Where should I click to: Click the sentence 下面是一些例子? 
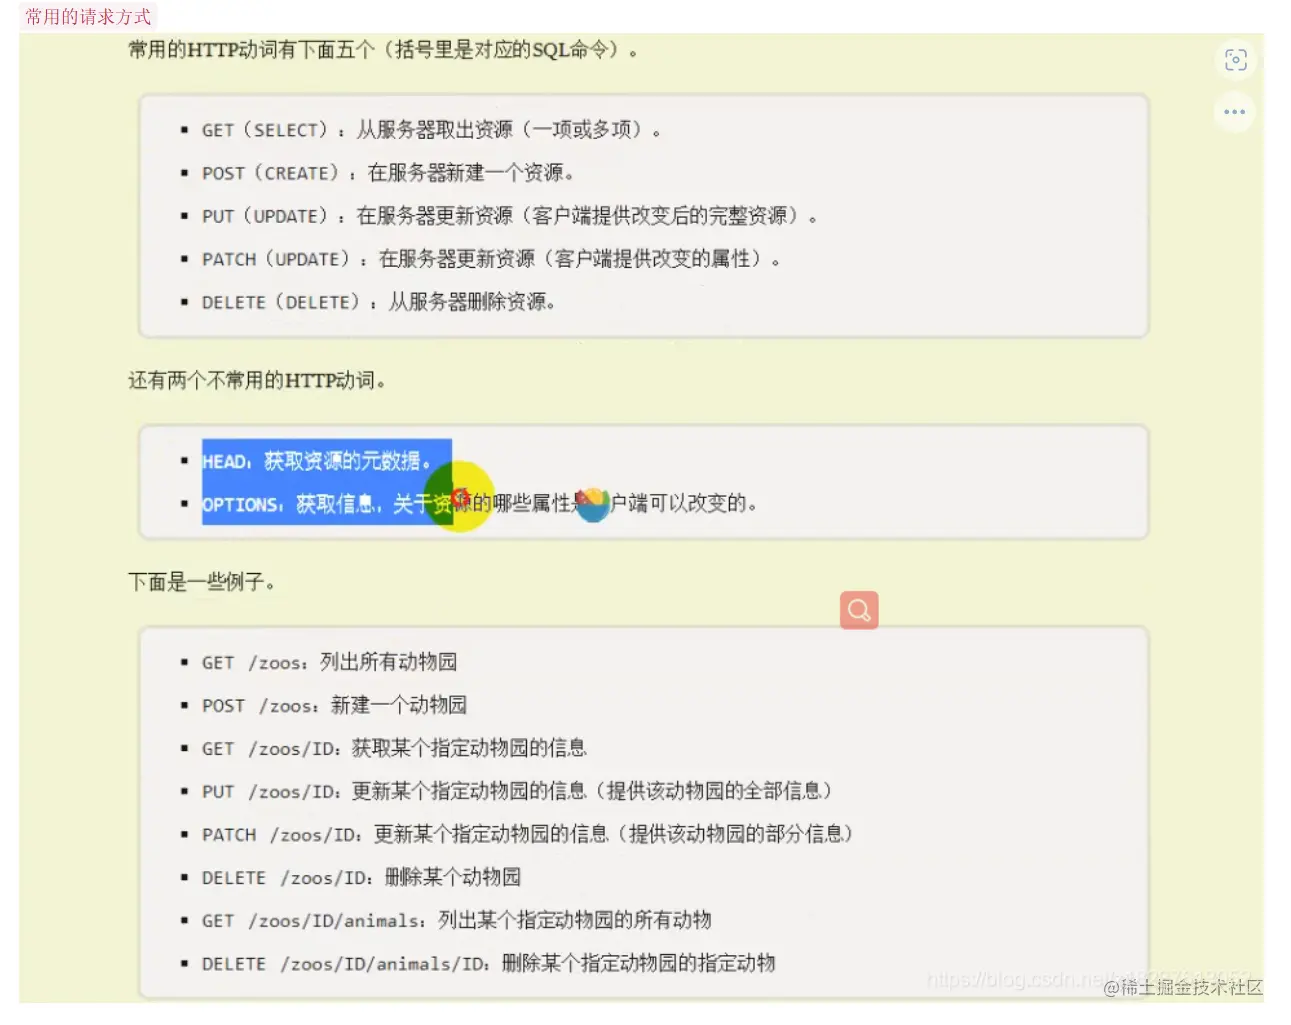(201, 582)
